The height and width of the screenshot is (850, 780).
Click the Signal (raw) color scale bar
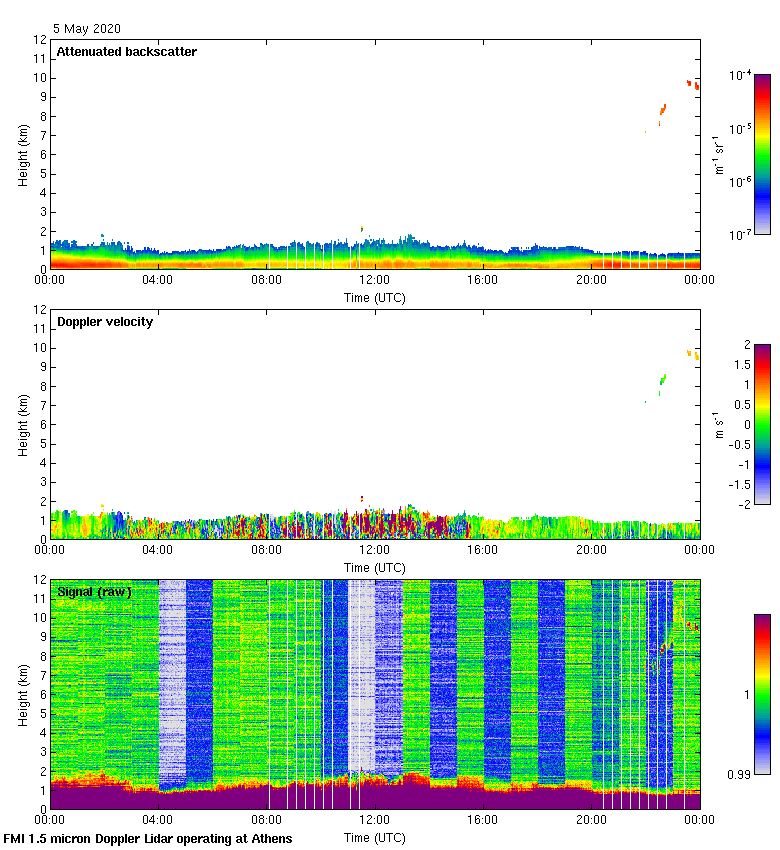pos(762,693)
